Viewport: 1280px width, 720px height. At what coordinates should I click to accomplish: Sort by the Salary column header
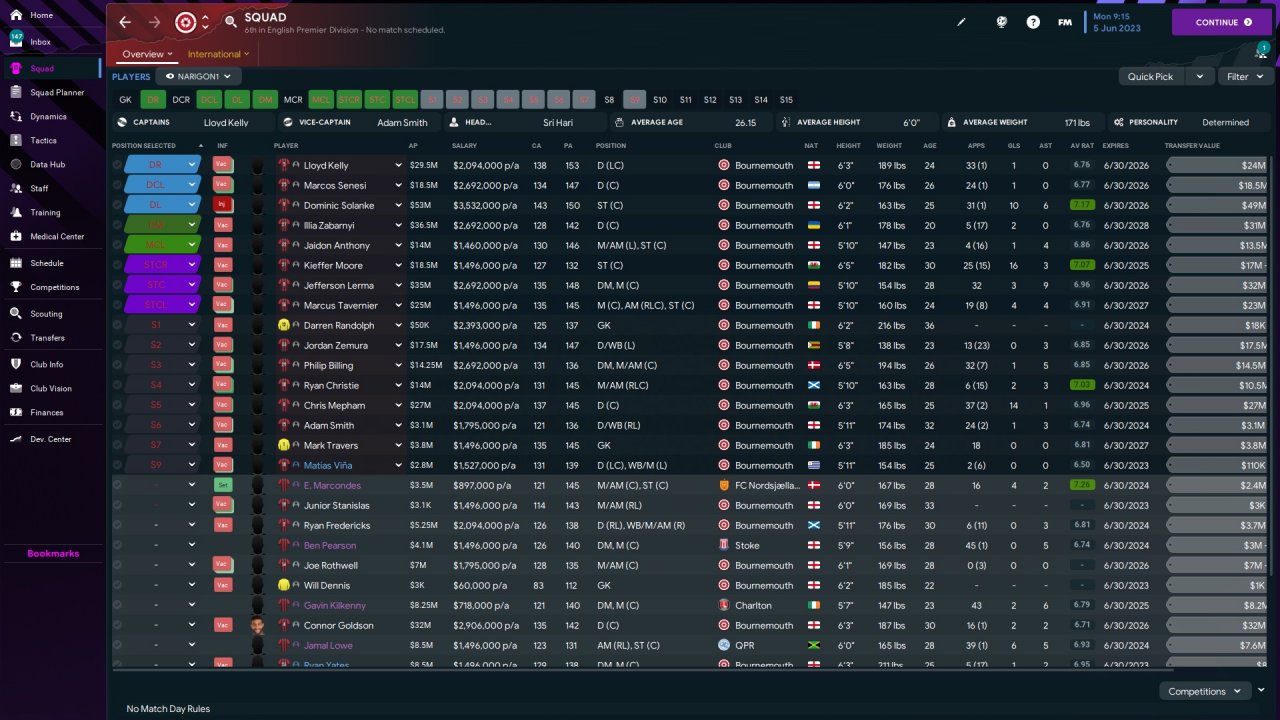coord(464,145)
